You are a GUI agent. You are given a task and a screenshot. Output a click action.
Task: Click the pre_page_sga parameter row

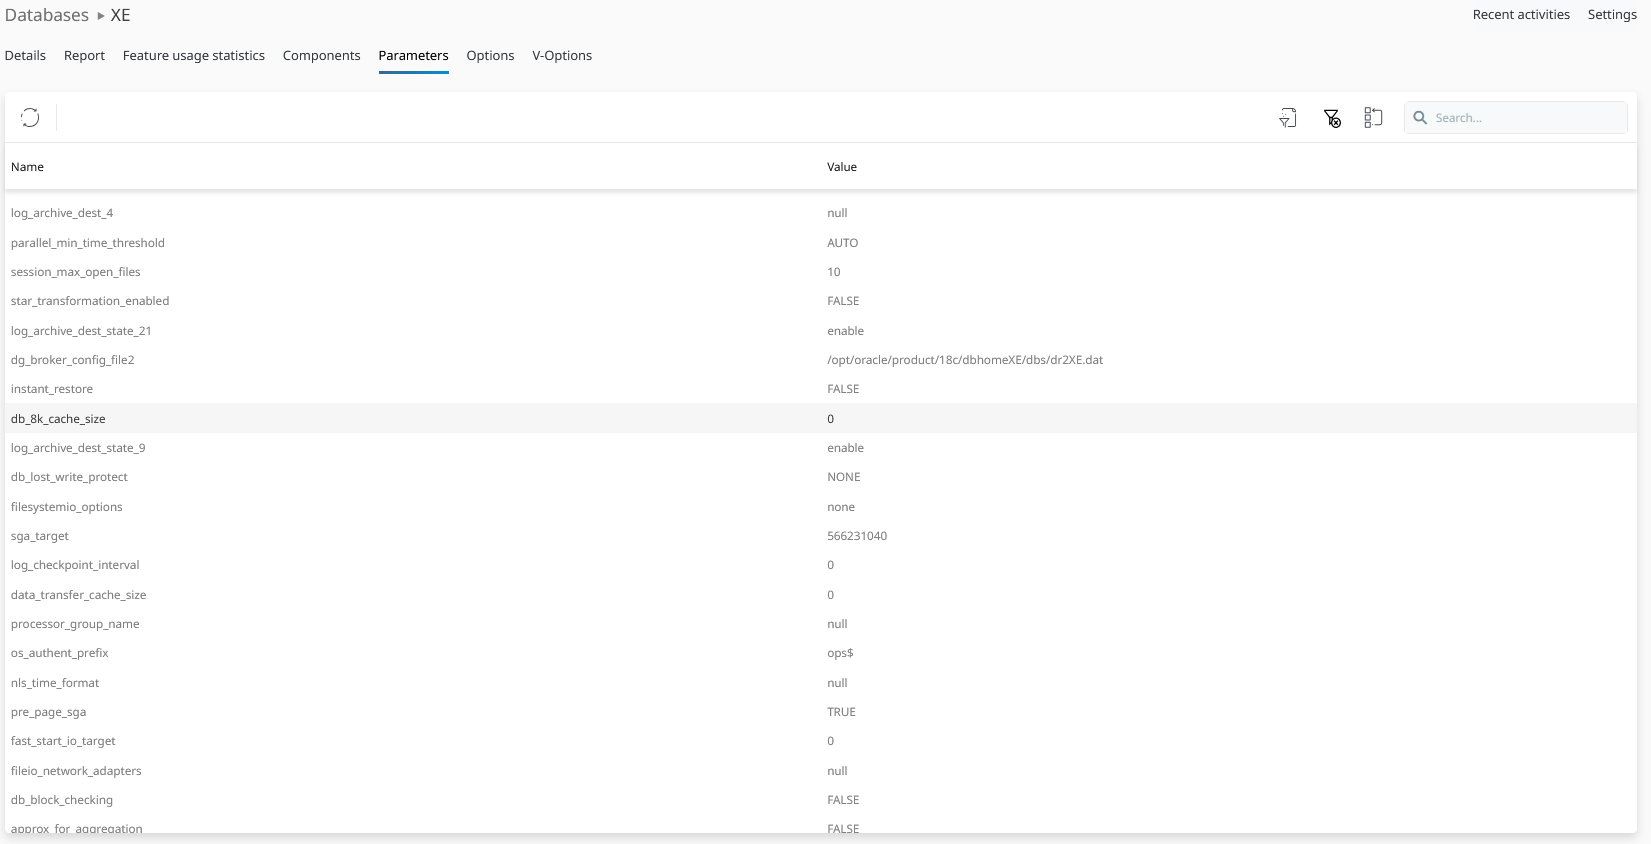tap(49, 712)
